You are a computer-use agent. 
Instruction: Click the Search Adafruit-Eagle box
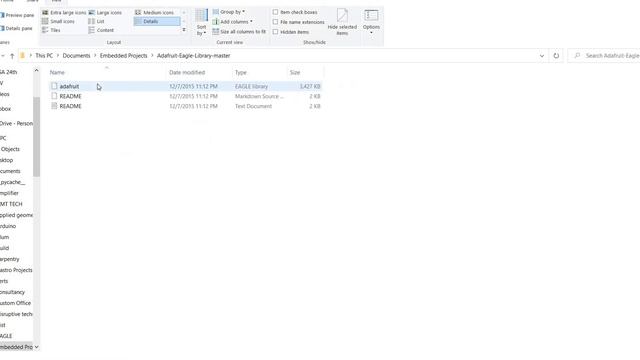(x=605, y=56)
